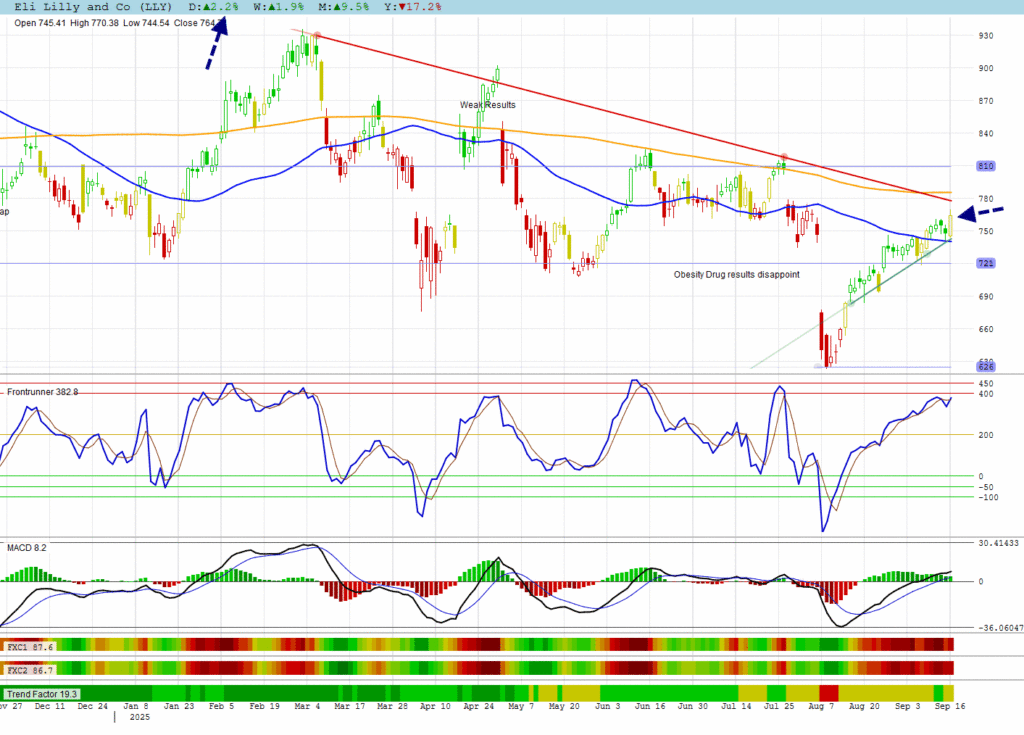This screenshot has height=735, width=1024.
Task: Click the Apr 24 date label
Action: pos(479,706)
